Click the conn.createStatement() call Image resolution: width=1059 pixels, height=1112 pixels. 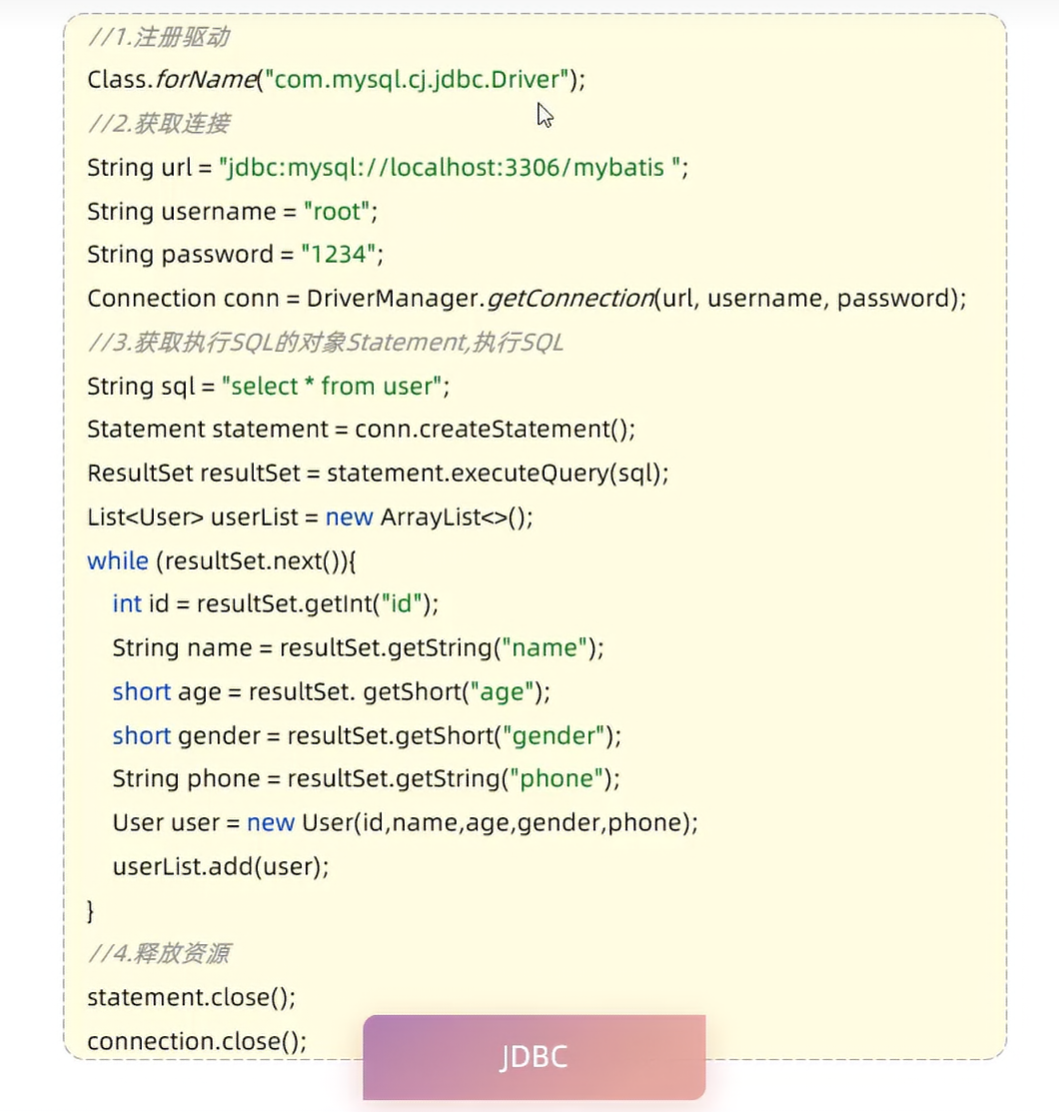pyautogui.click(x=494, y=429)
